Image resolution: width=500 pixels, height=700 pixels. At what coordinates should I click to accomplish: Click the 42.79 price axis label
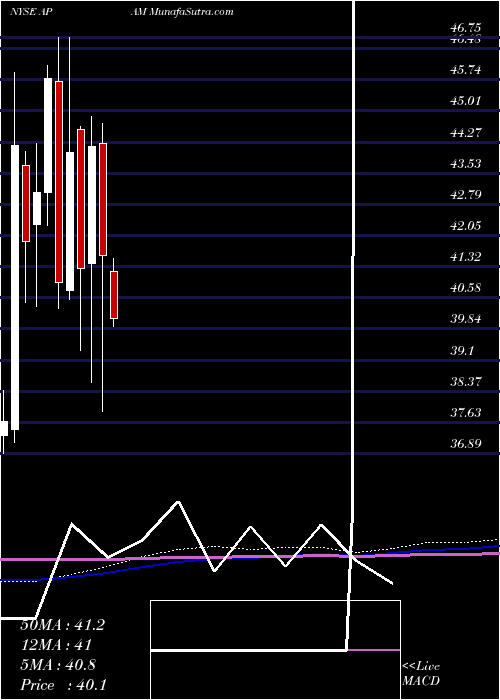click(x=465, y=195)
